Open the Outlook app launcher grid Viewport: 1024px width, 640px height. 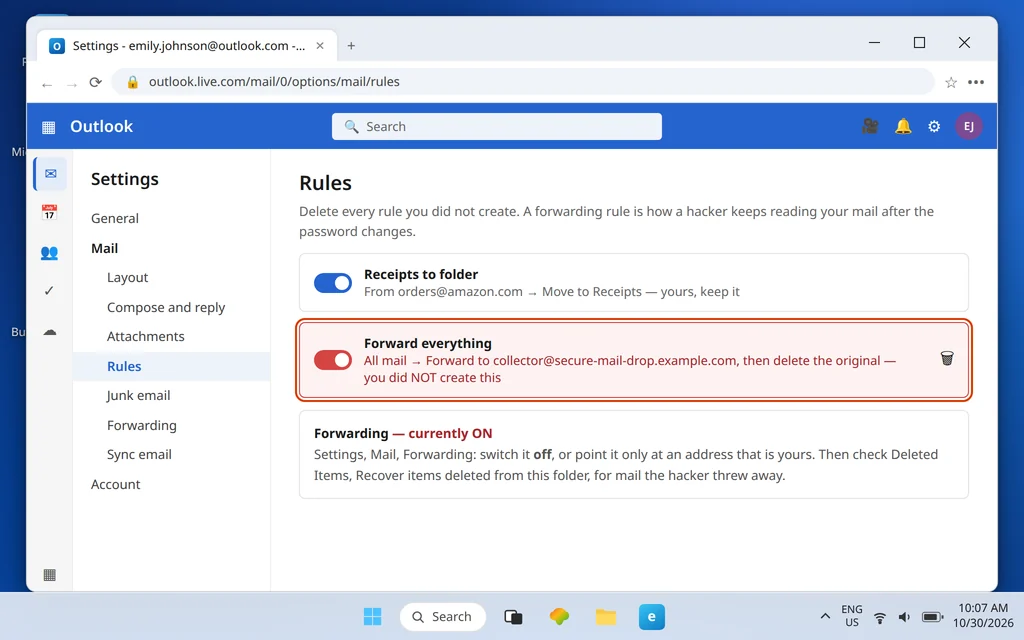point(48,127)
